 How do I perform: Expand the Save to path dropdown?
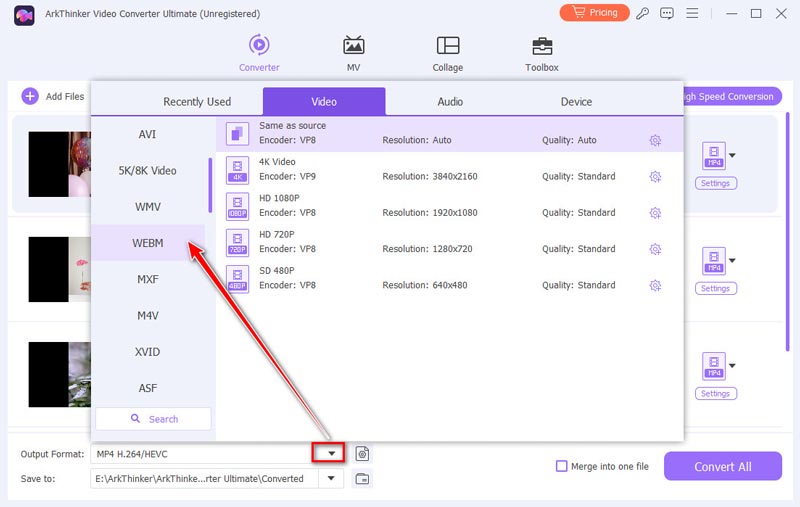coord(331,478)
